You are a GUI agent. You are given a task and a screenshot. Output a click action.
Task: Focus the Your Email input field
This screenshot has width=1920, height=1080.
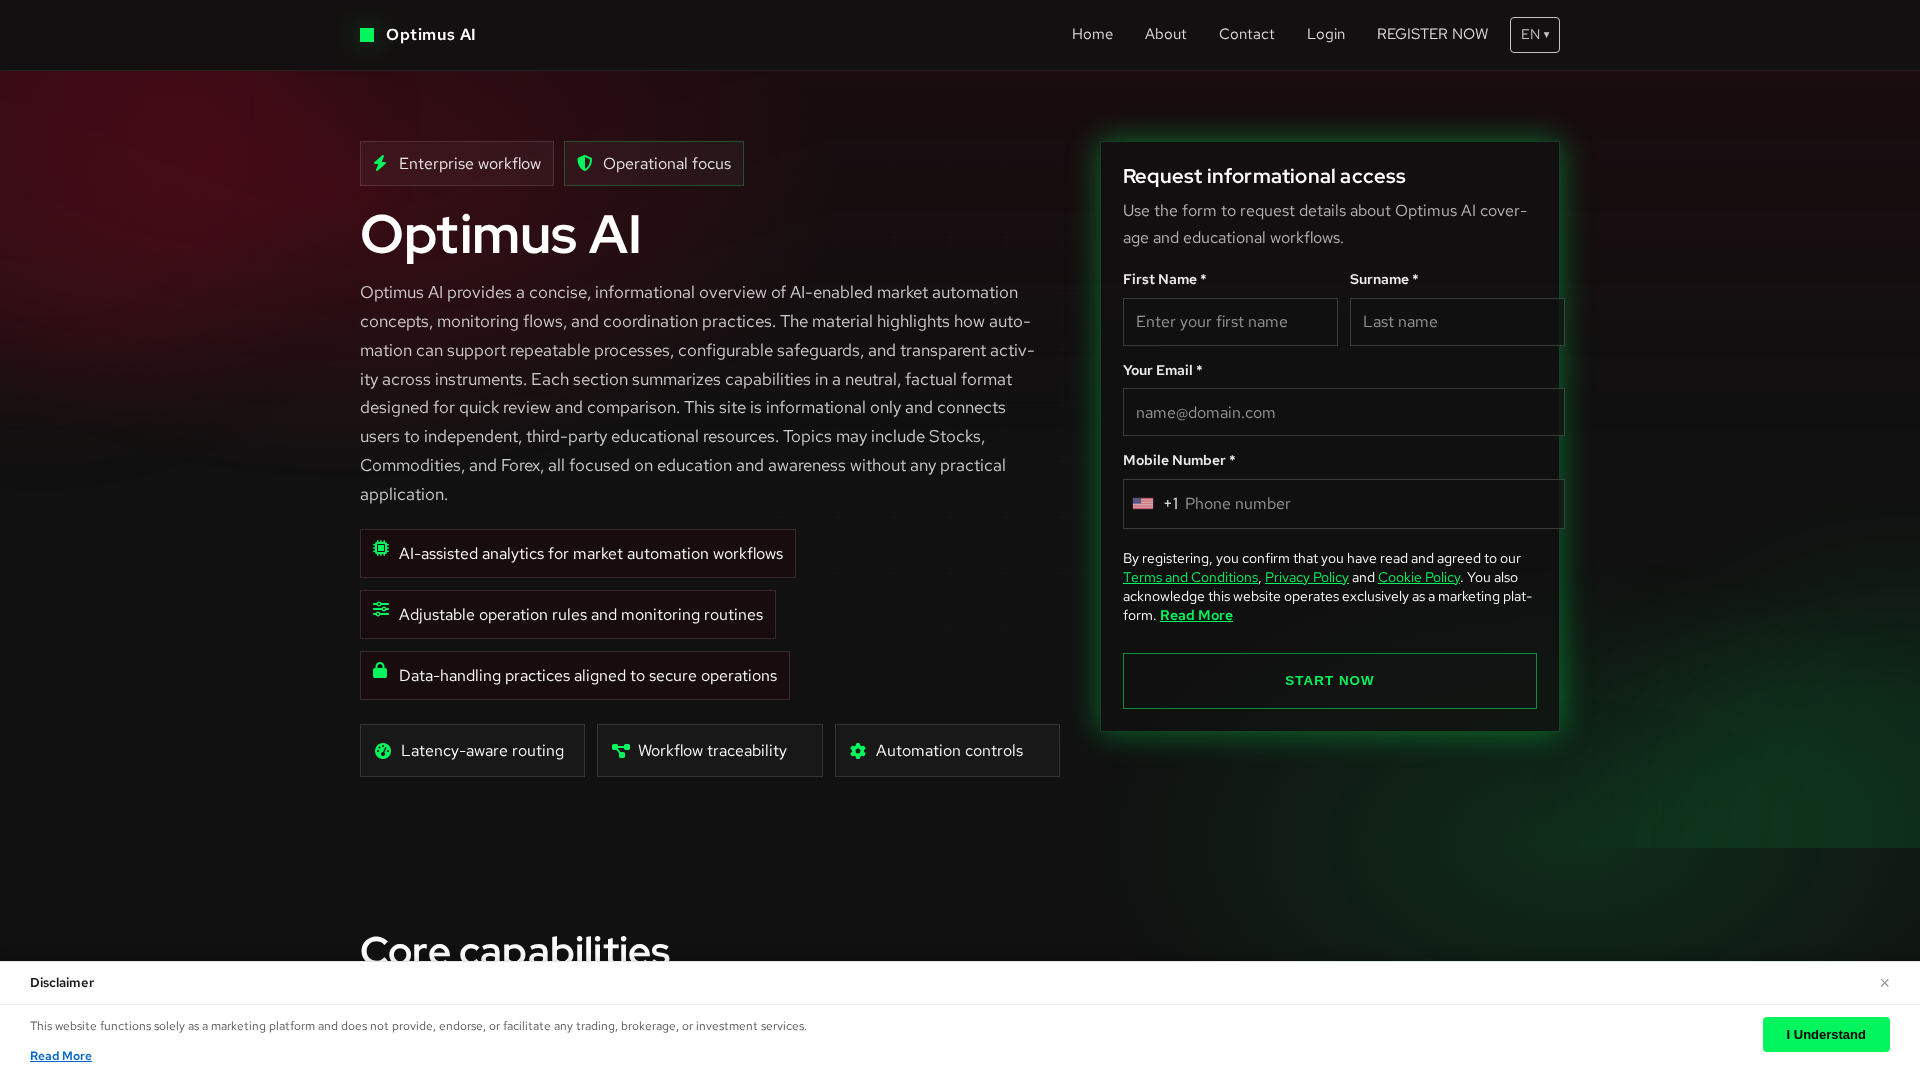click(1344, 412)
